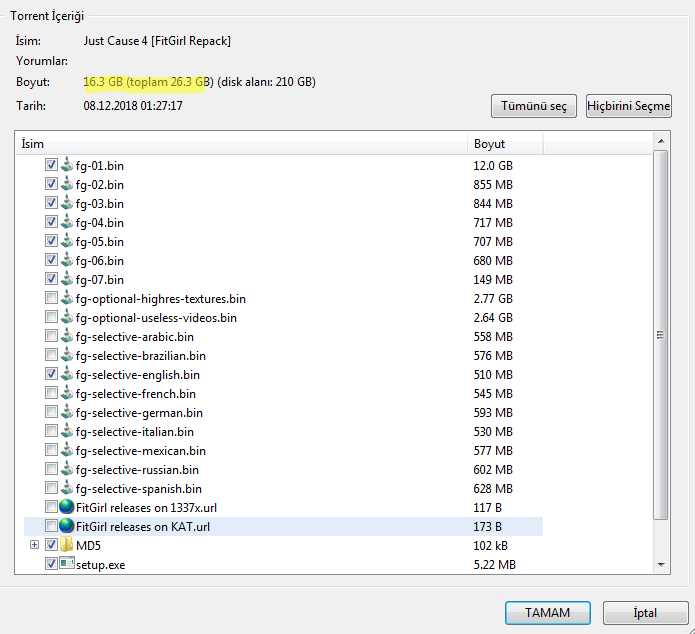
Task: Click the icon of fg-selective-arabic.bin
Action: click(67, 337)
